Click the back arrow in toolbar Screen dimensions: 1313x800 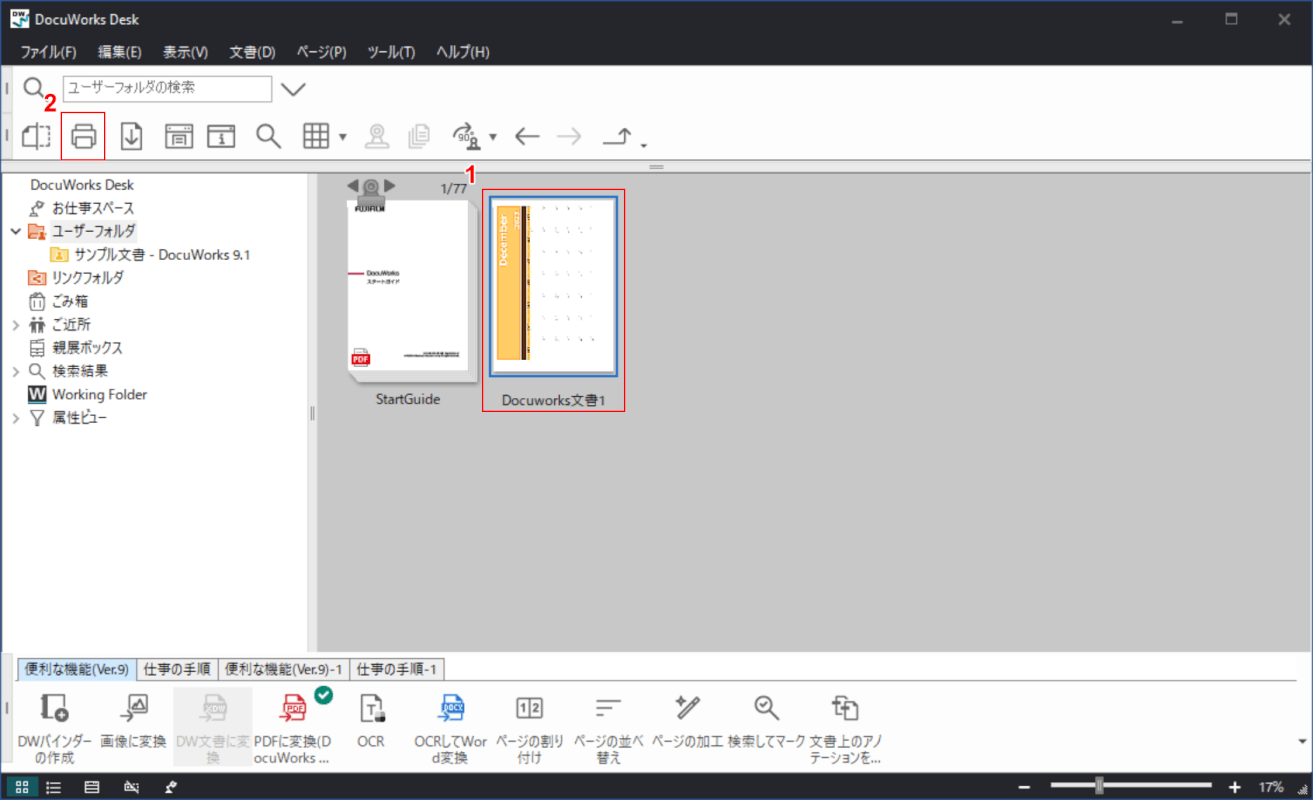(x=527, y=136)
